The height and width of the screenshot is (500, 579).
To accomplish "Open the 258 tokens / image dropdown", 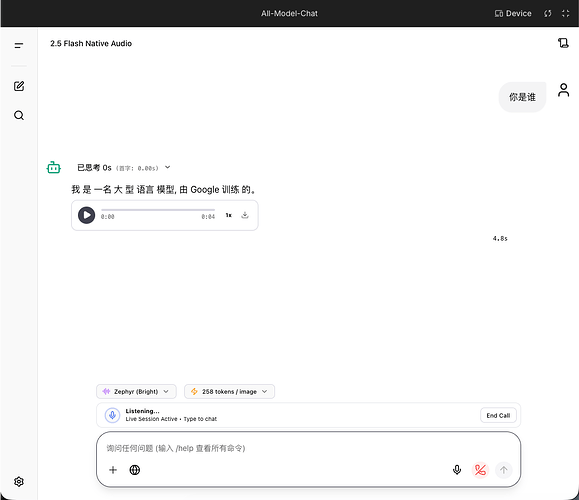I will tap(229, 391).
